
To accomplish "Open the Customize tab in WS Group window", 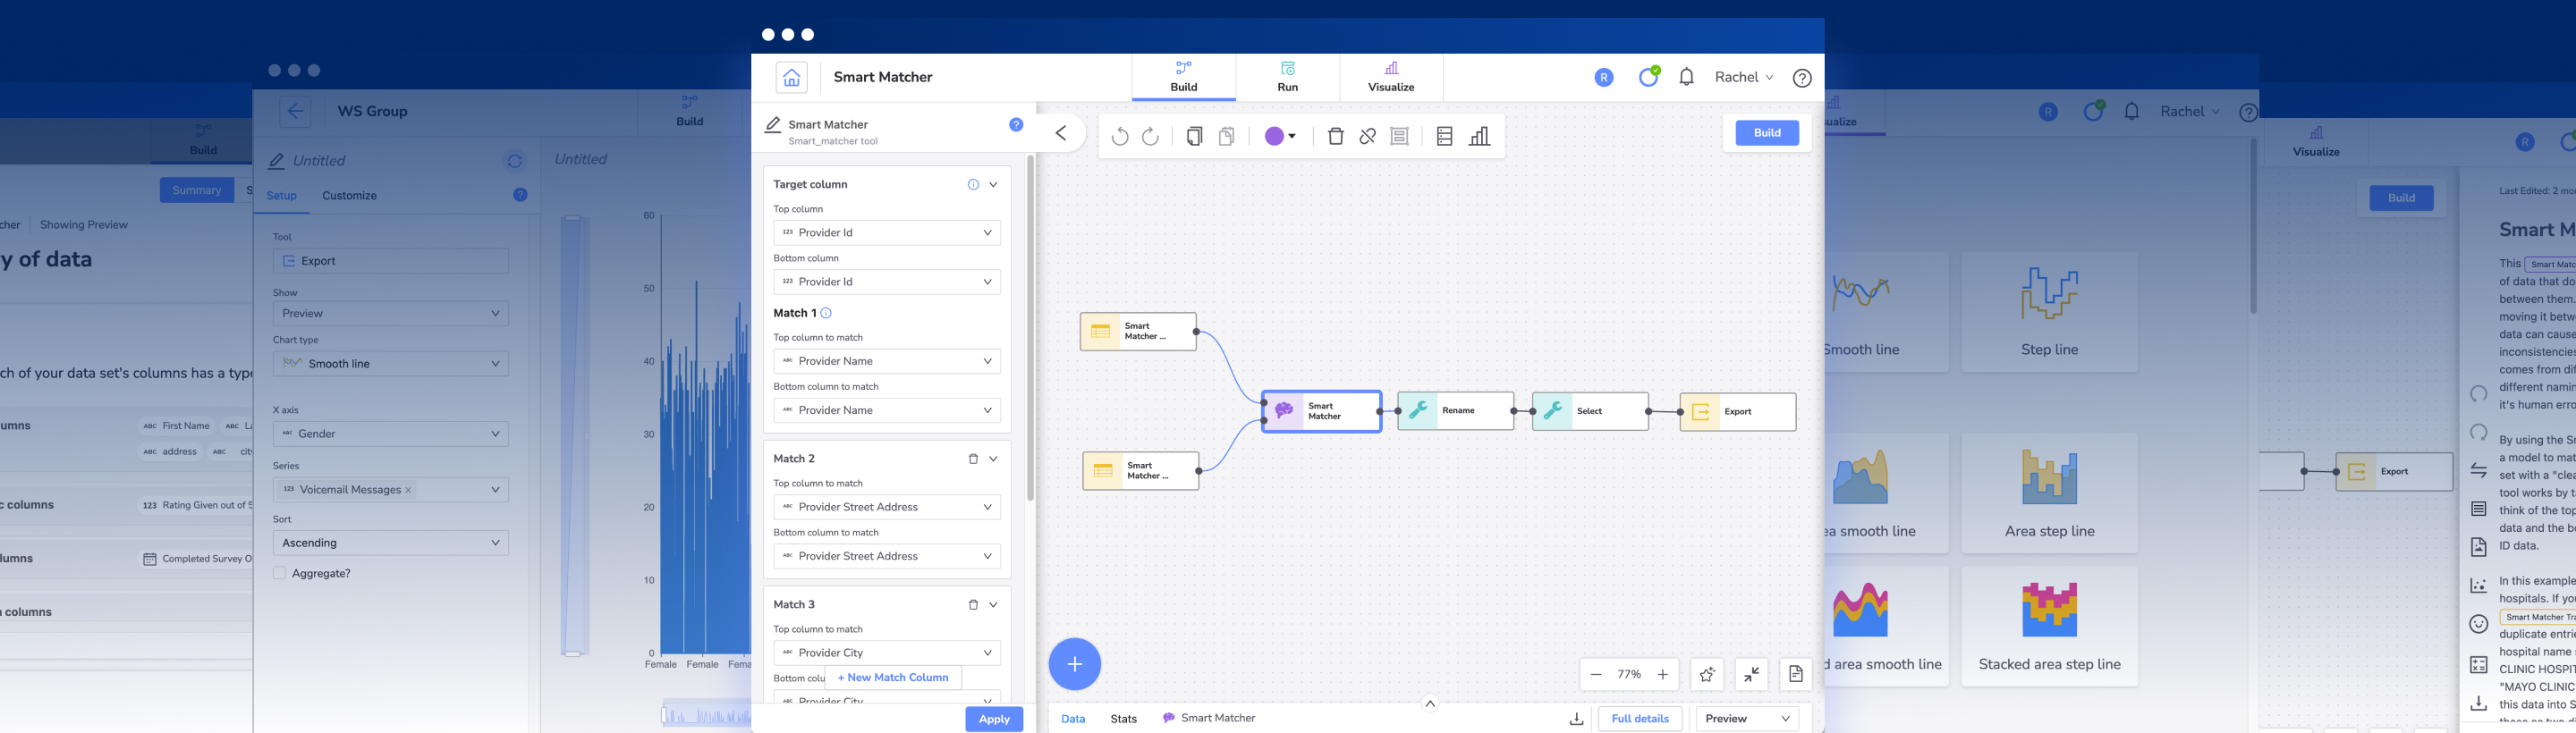I will pos(349,196).
